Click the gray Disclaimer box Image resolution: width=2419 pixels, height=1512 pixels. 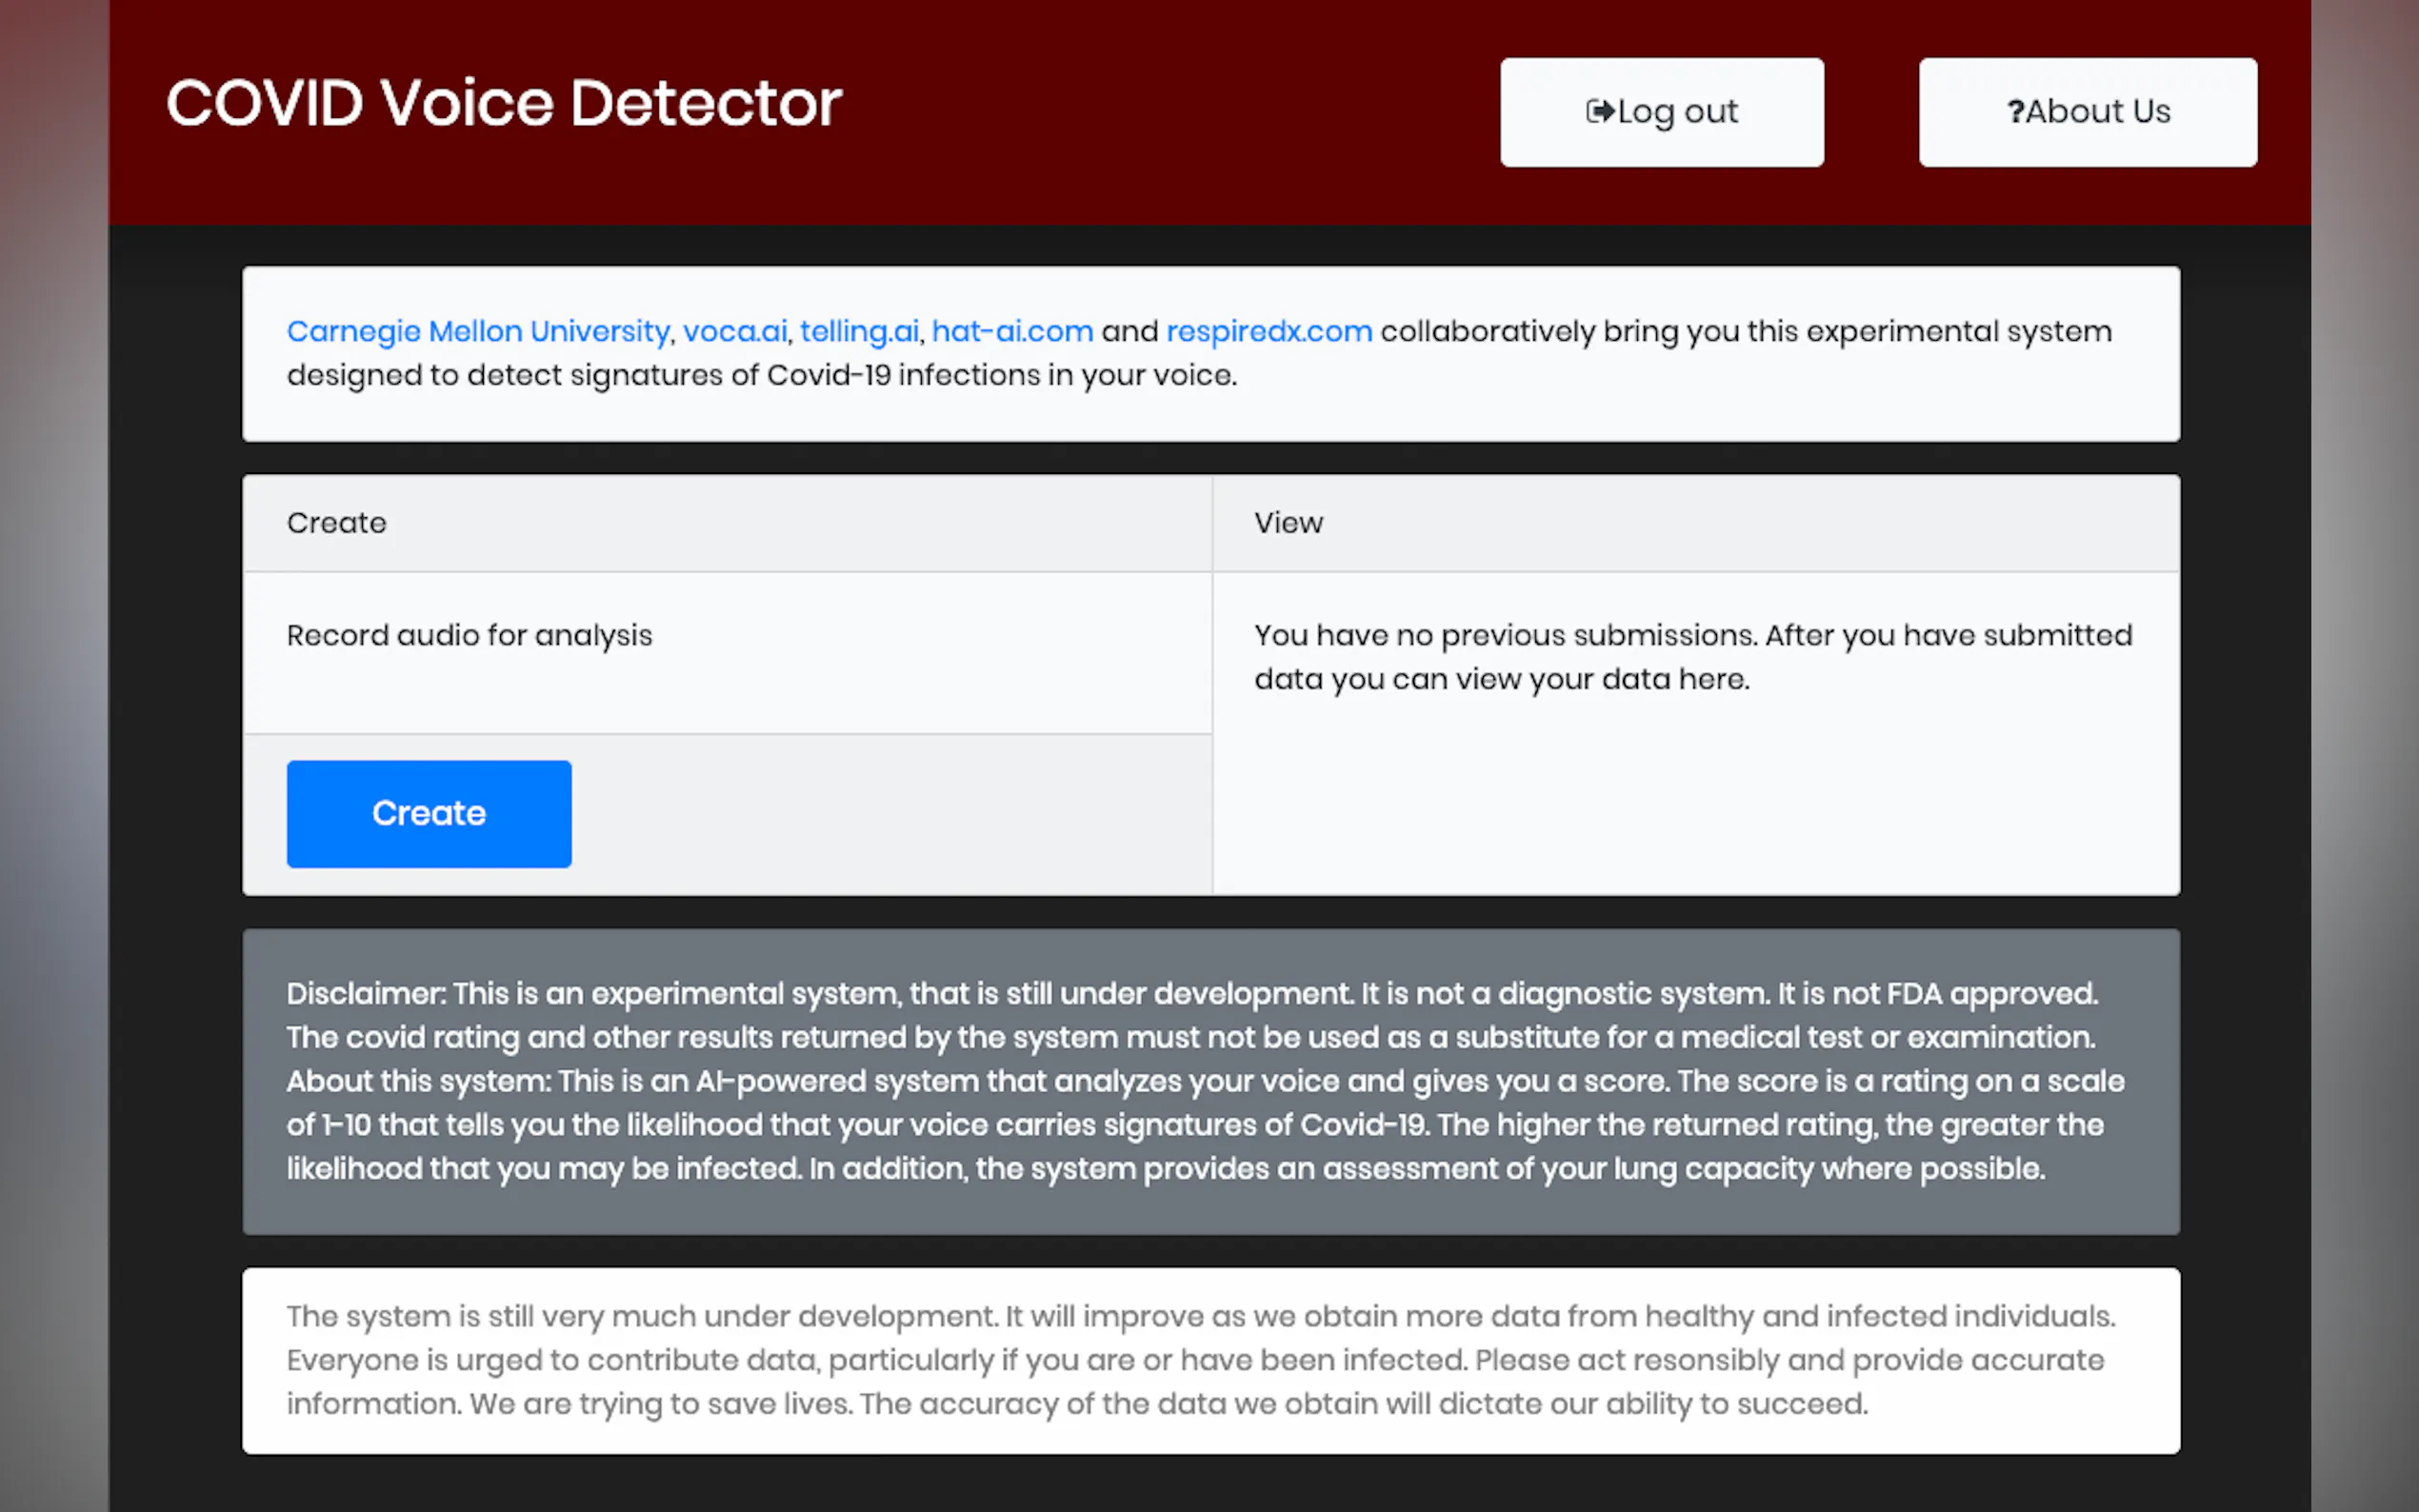pyautogui.click(x=1190, y=1015)
